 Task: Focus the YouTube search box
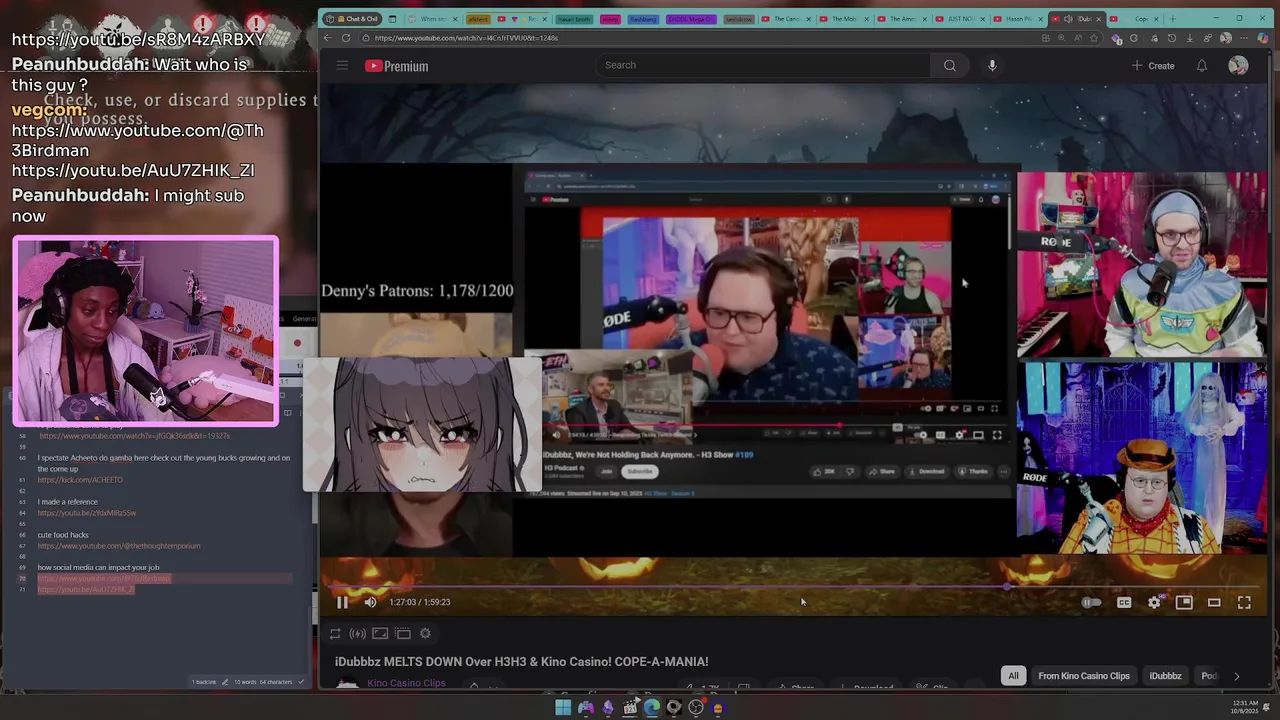pyautogui.click(x=762, y=65)
